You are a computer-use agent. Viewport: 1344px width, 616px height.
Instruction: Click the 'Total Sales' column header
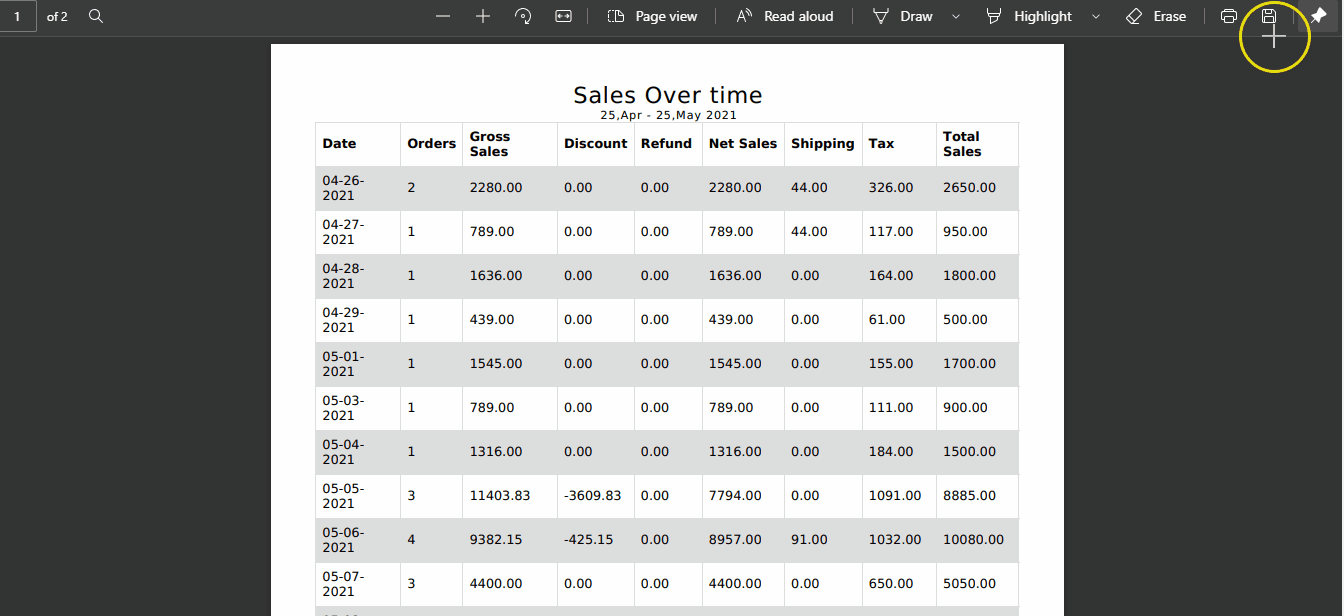[x=962, y=144]
